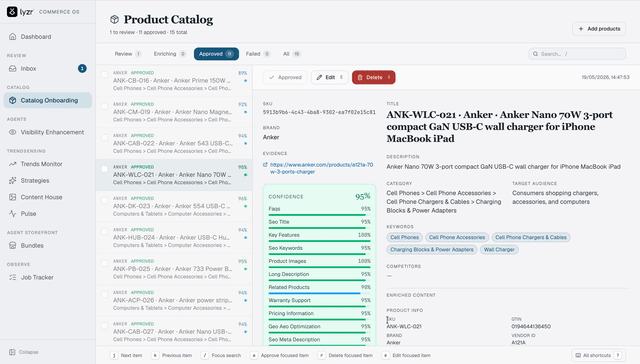Click the Product Catalog cube icon
Viewport: 640px width, 364px height.
pos(114,19)
